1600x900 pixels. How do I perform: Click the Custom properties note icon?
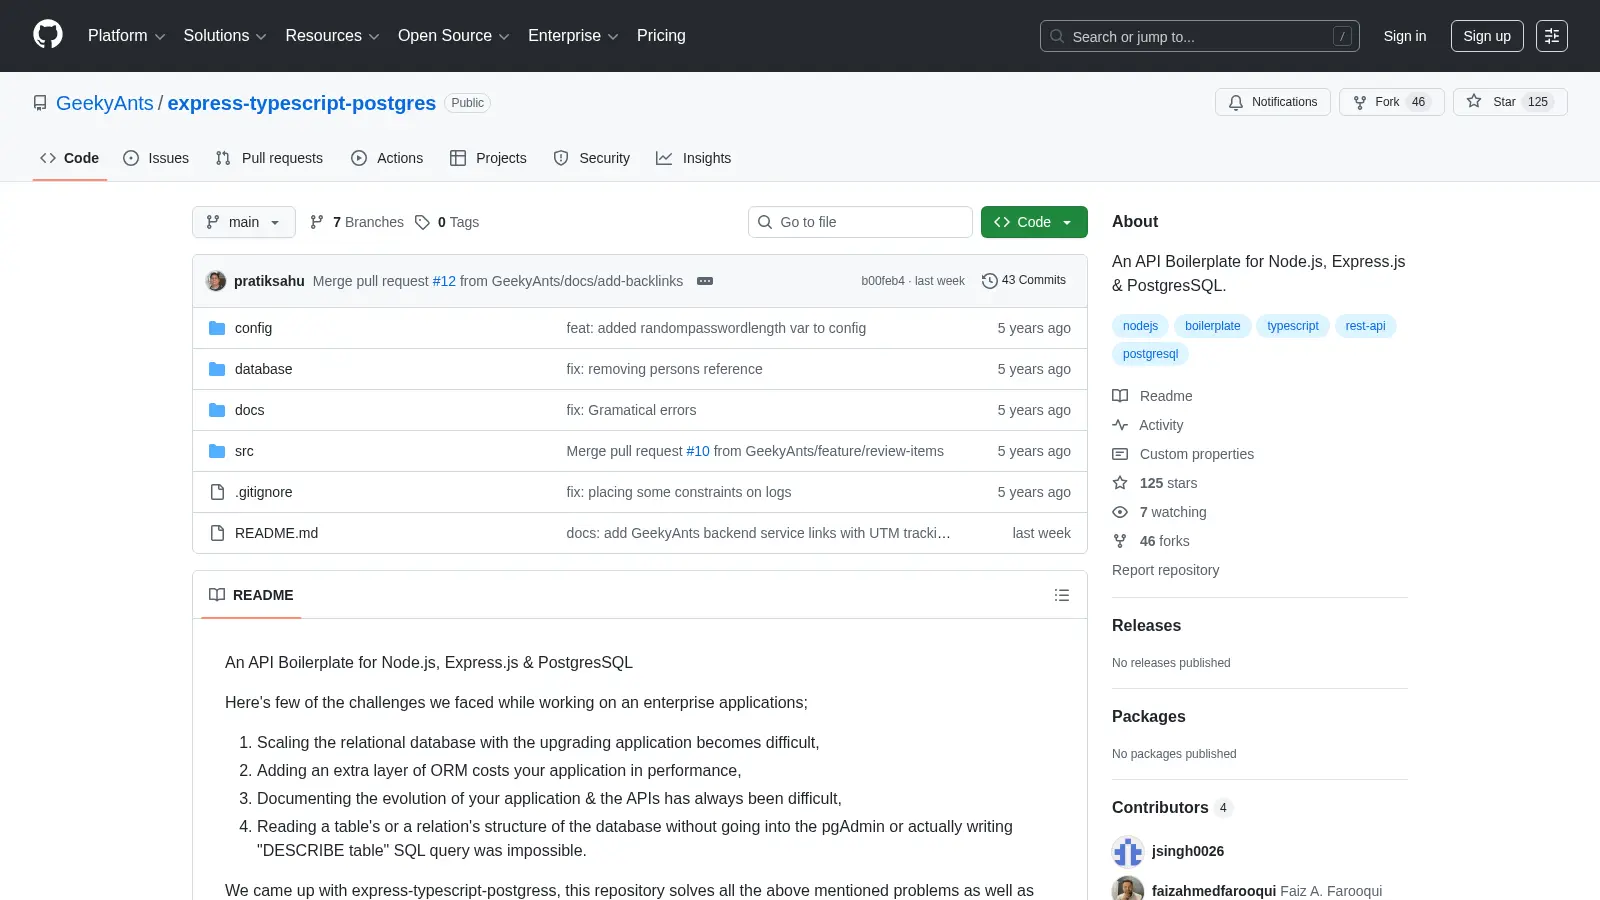(1120, 454)
